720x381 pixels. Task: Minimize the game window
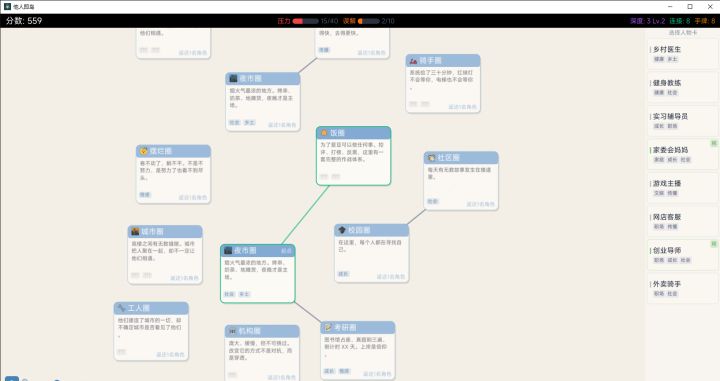[x=670, y=6]
